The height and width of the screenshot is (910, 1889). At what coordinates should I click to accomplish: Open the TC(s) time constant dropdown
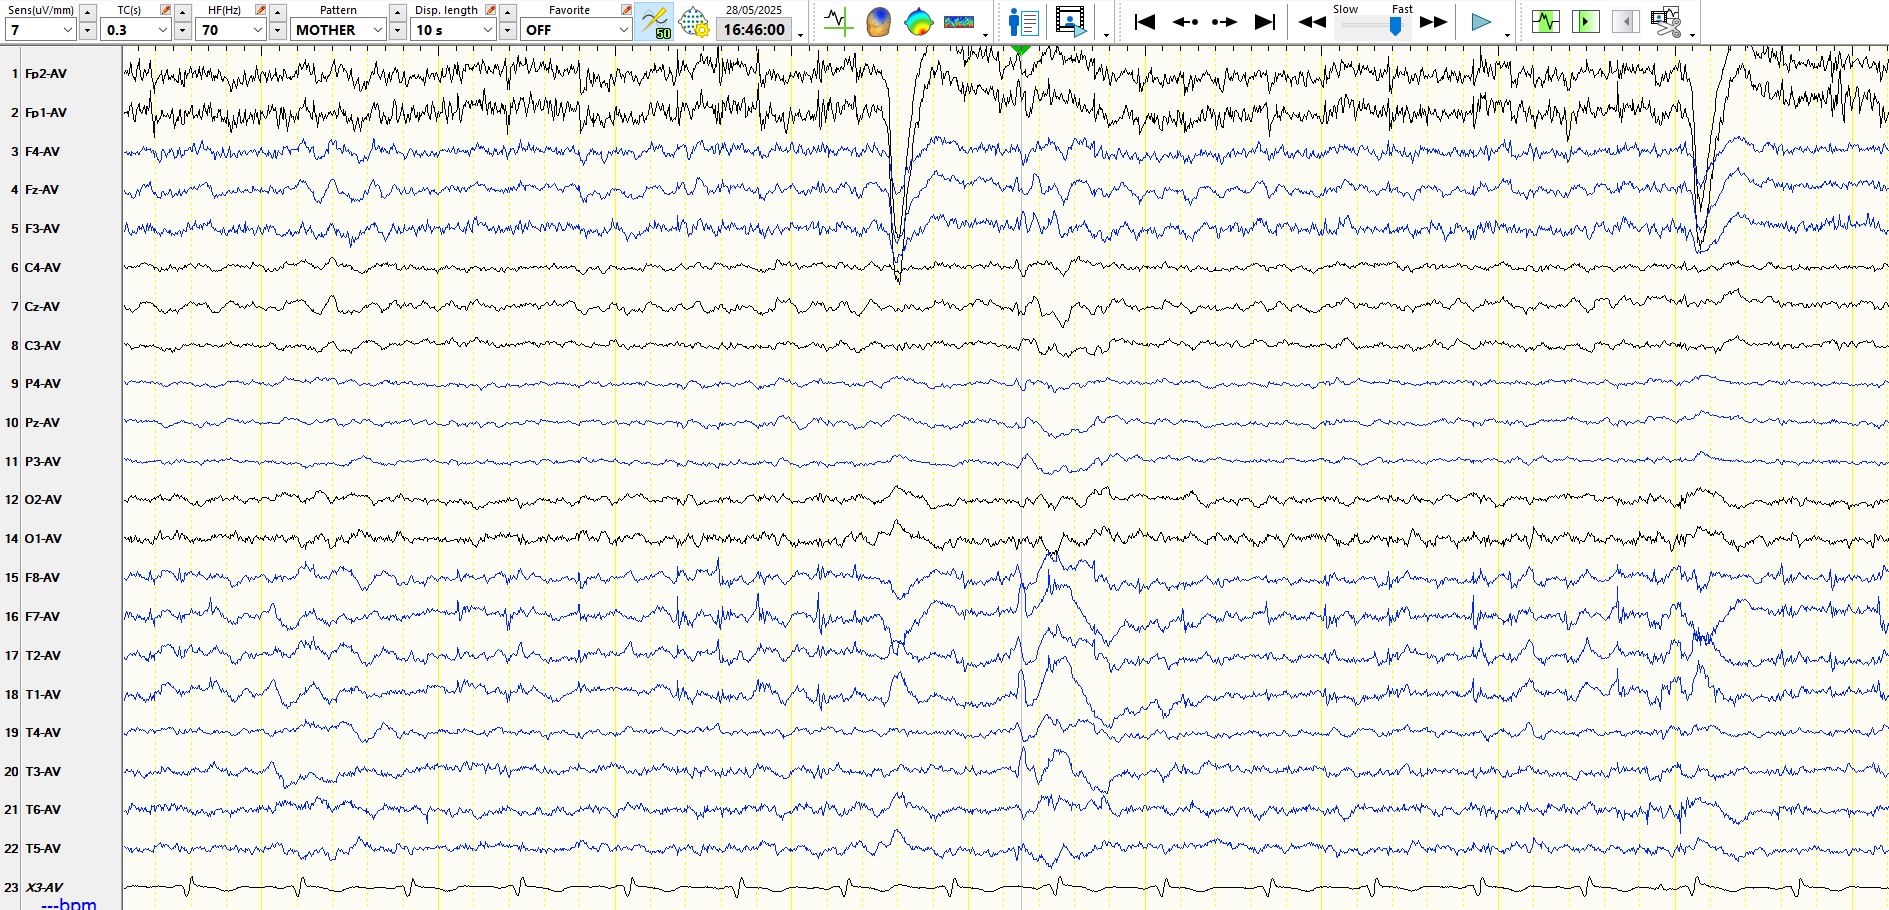136,30
